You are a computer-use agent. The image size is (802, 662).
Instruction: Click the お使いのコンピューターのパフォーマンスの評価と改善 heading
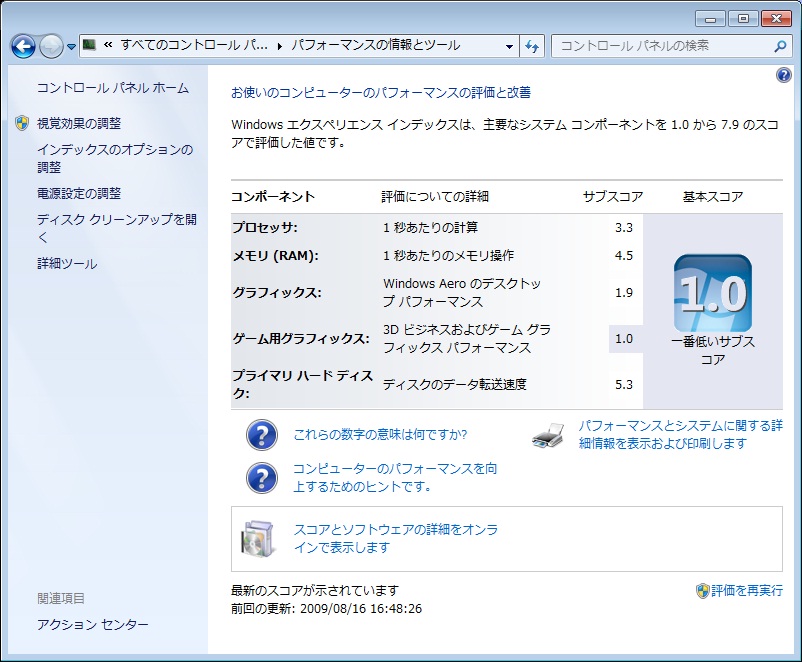pos(381,93)
